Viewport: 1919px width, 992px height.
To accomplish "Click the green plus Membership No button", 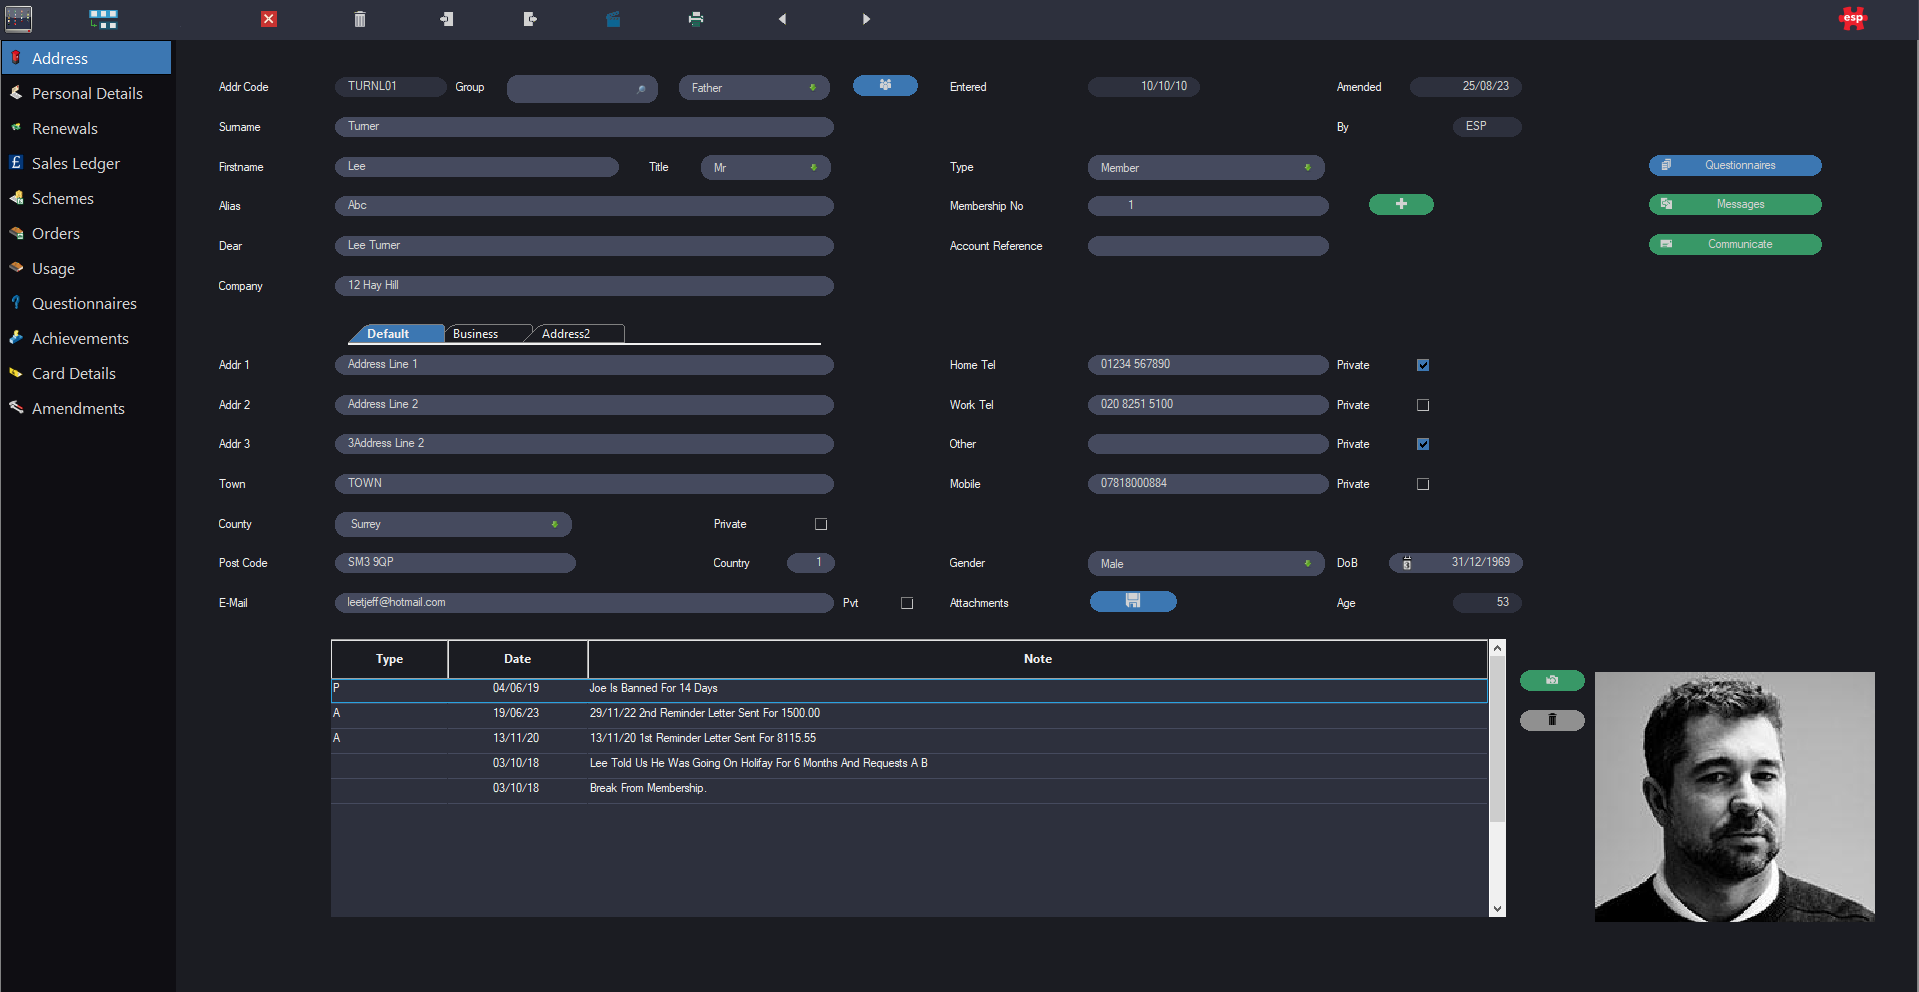I will 1400,204.
